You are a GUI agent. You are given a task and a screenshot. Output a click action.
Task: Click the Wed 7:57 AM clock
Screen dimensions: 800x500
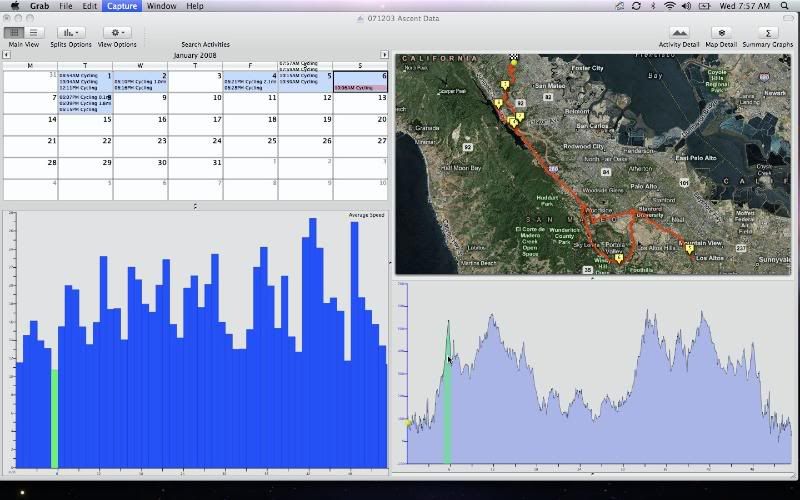(744, 6)
